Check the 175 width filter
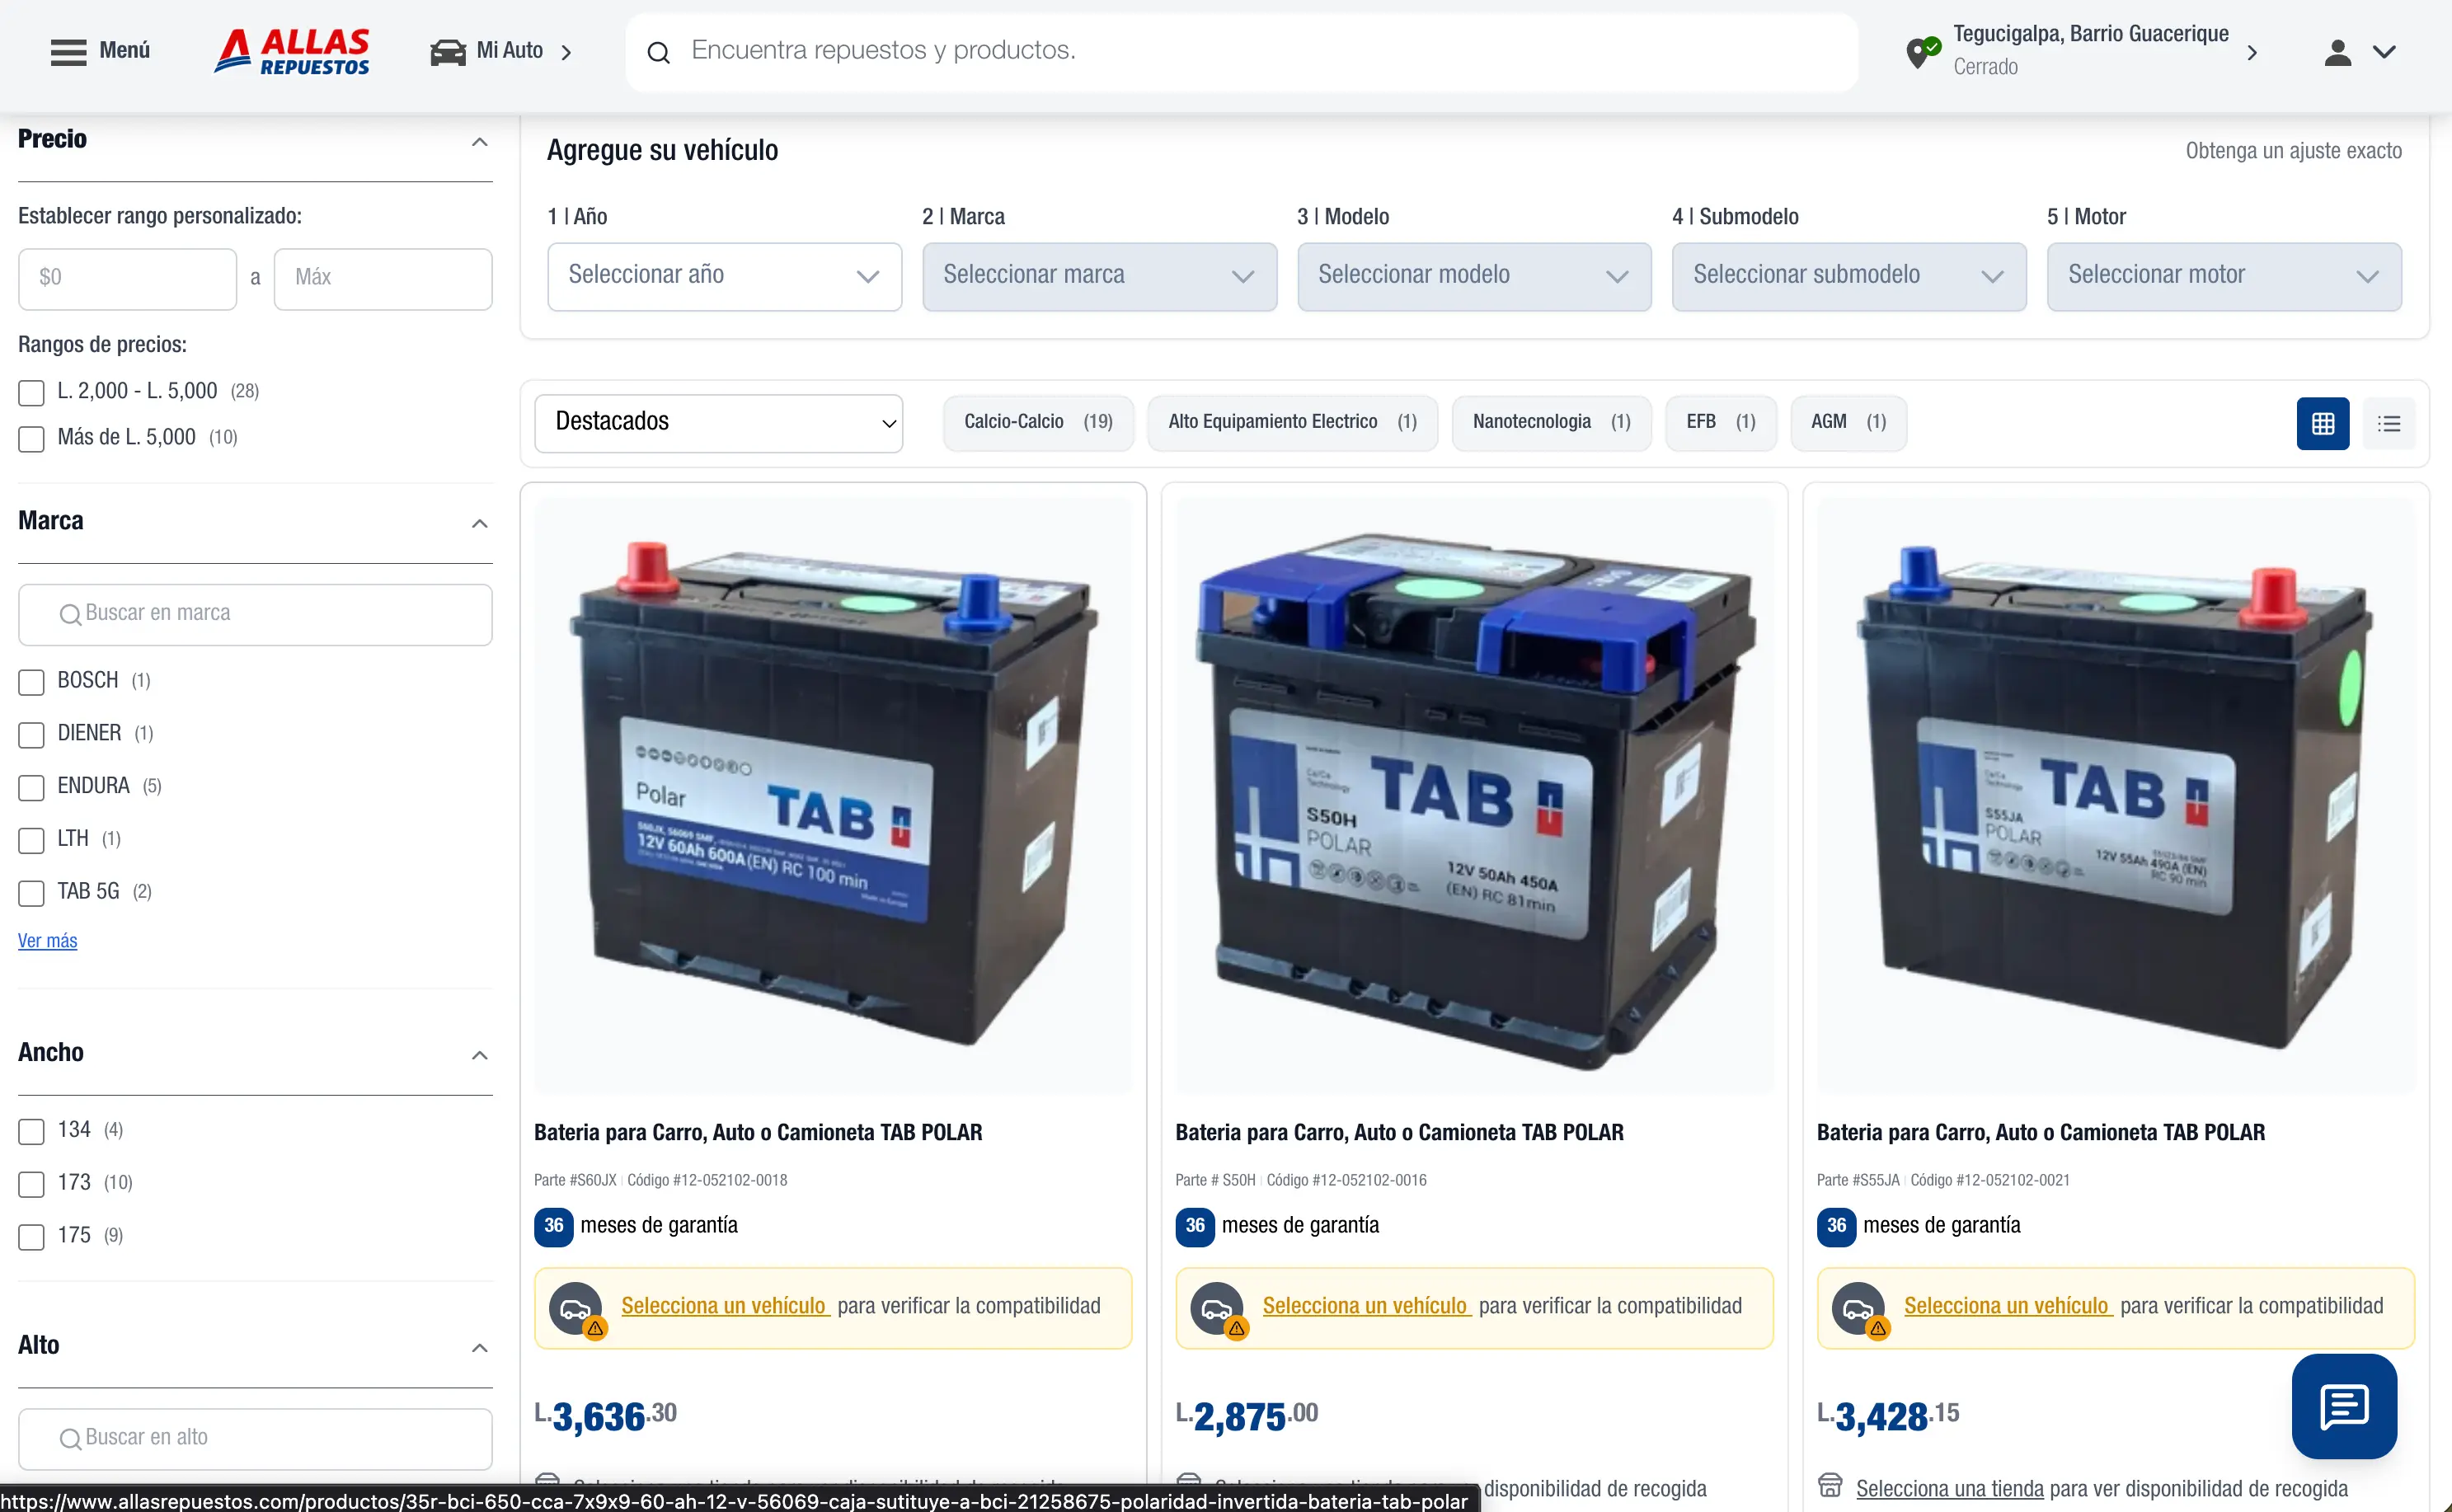Image resolution: width=2452 pixels, height=1512 pixels. (31, 1238)
